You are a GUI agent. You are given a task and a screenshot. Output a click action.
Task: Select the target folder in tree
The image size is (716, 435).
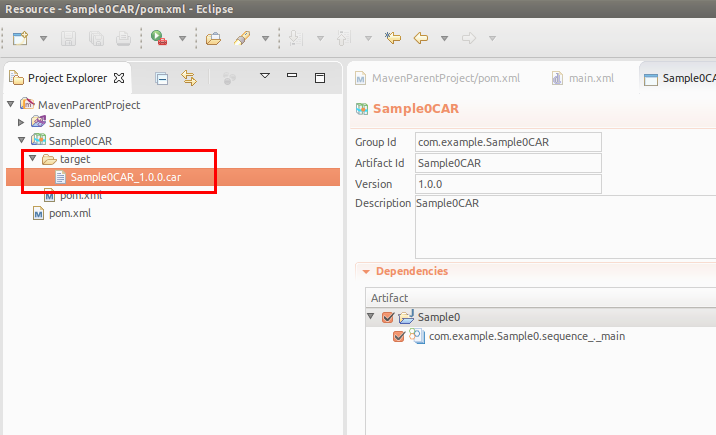coord(75,159)
